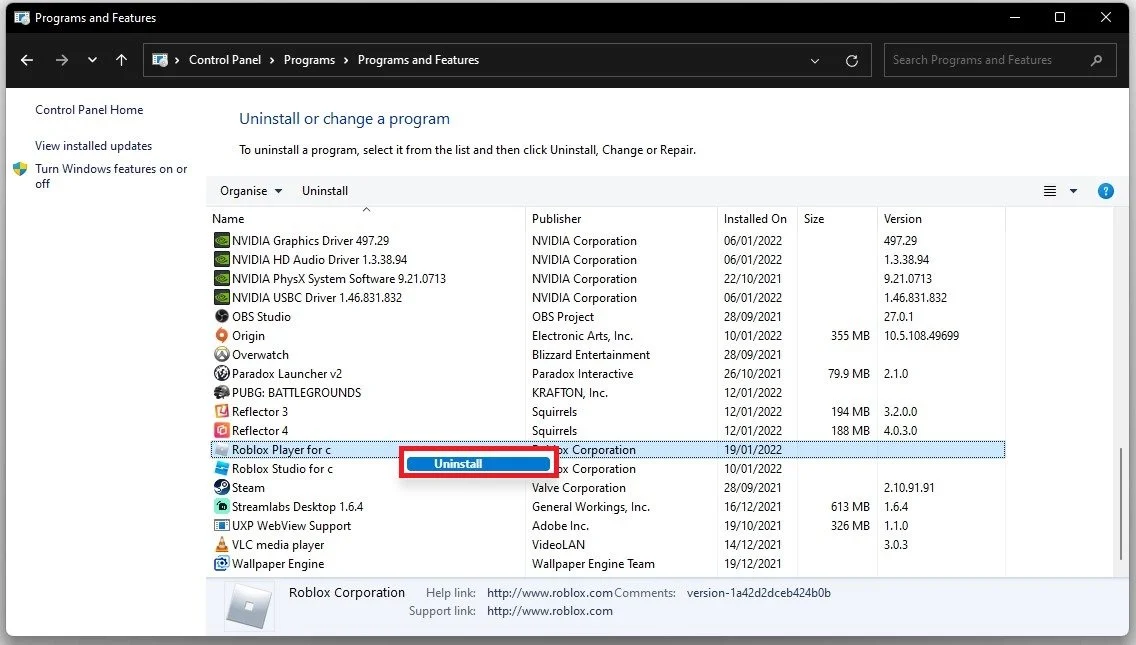
Task: Click the VideoLAN publisher text
Action: tap(558, 544)
